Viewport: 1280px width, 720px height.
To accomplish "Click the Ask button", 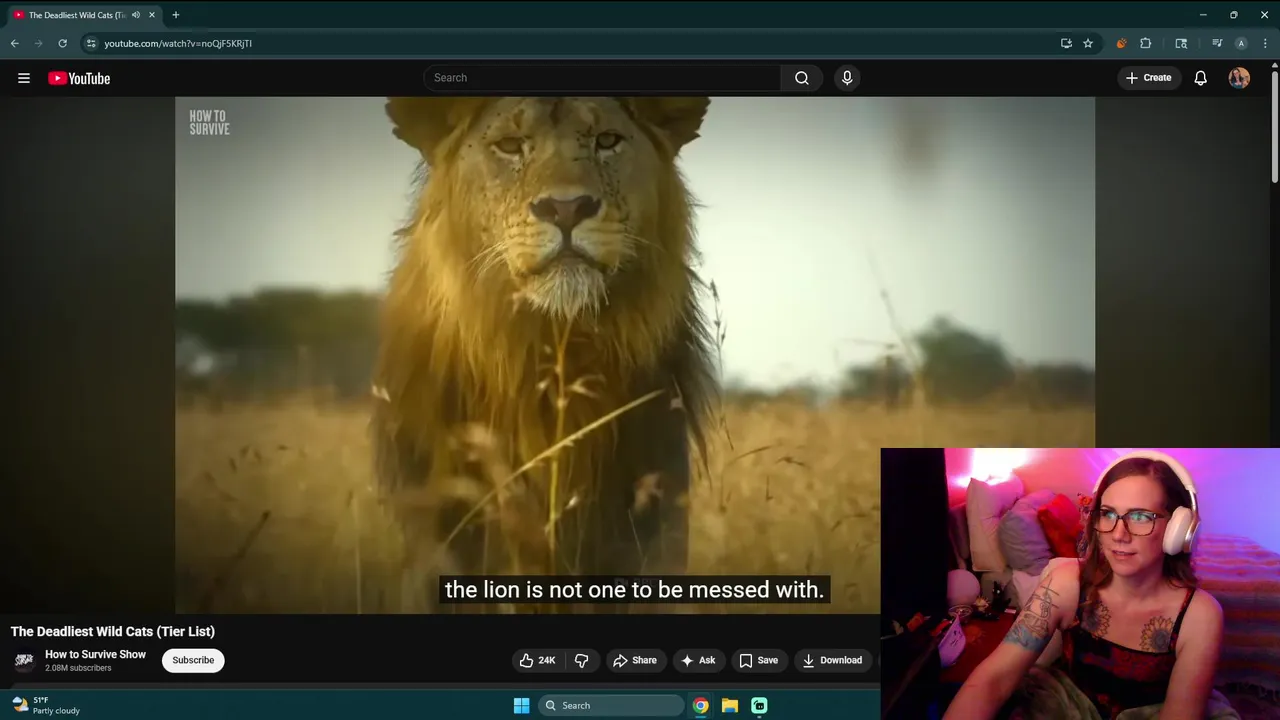I will click(697, 660).
